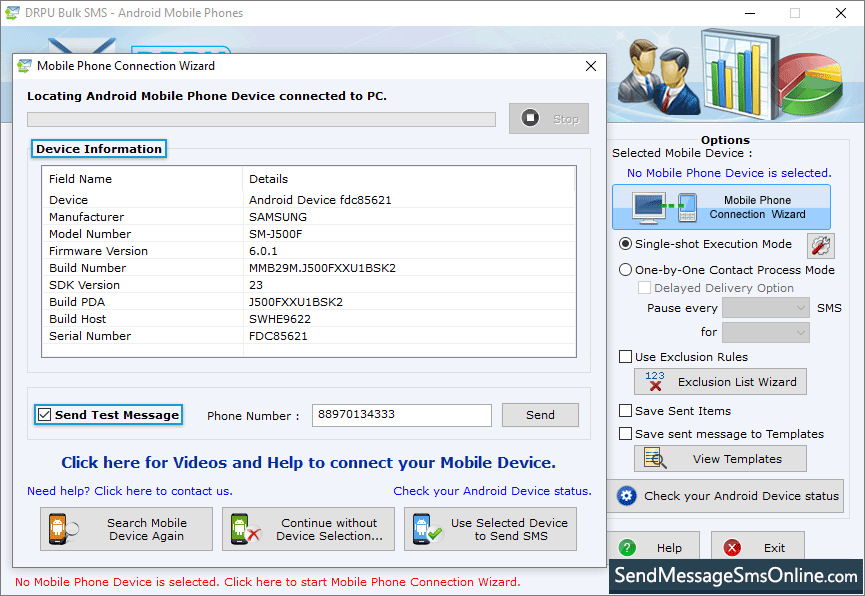This screenshot has width=865, height=596.
Task: Click Use Selected Device to Send SMS label
Action: (x=510, y=529)
